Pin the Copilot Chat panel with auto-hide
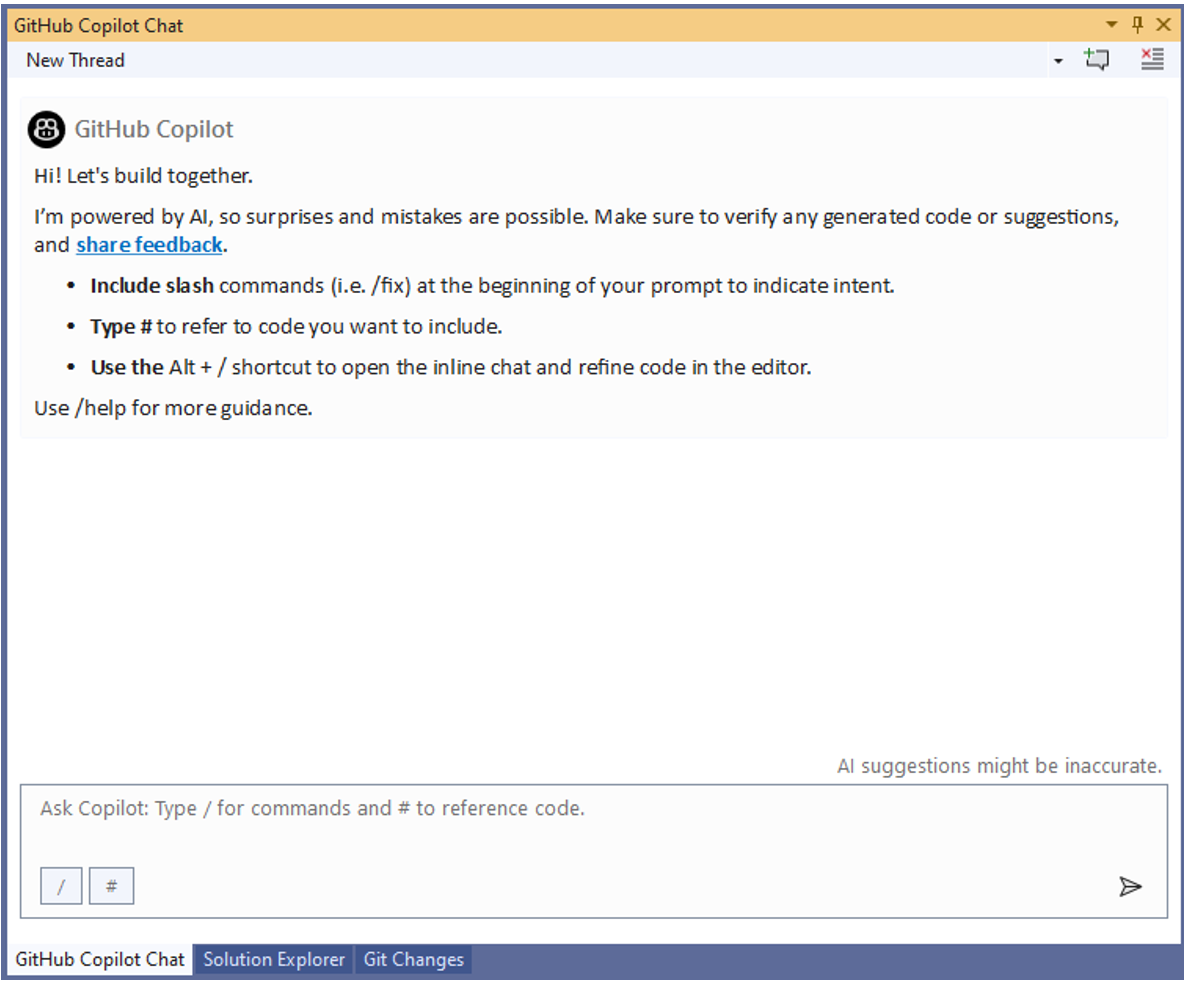This screenshot has width=1188, height=982. point(1137,25)
